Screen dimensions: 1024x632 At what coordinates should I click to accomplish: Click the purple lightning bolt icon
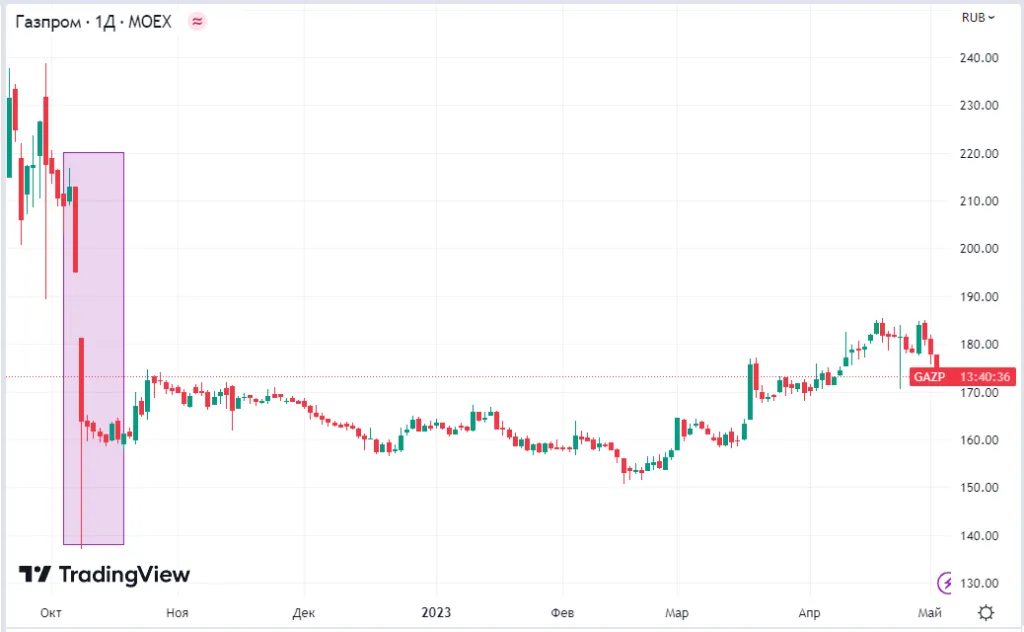tap(944, 582)
